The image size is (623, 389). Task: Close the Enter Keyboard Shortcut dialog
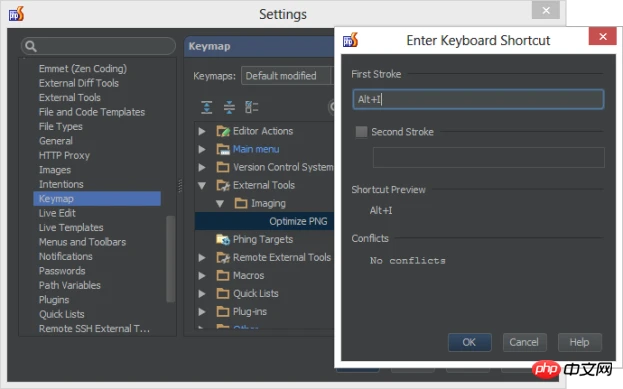[602, 37]
